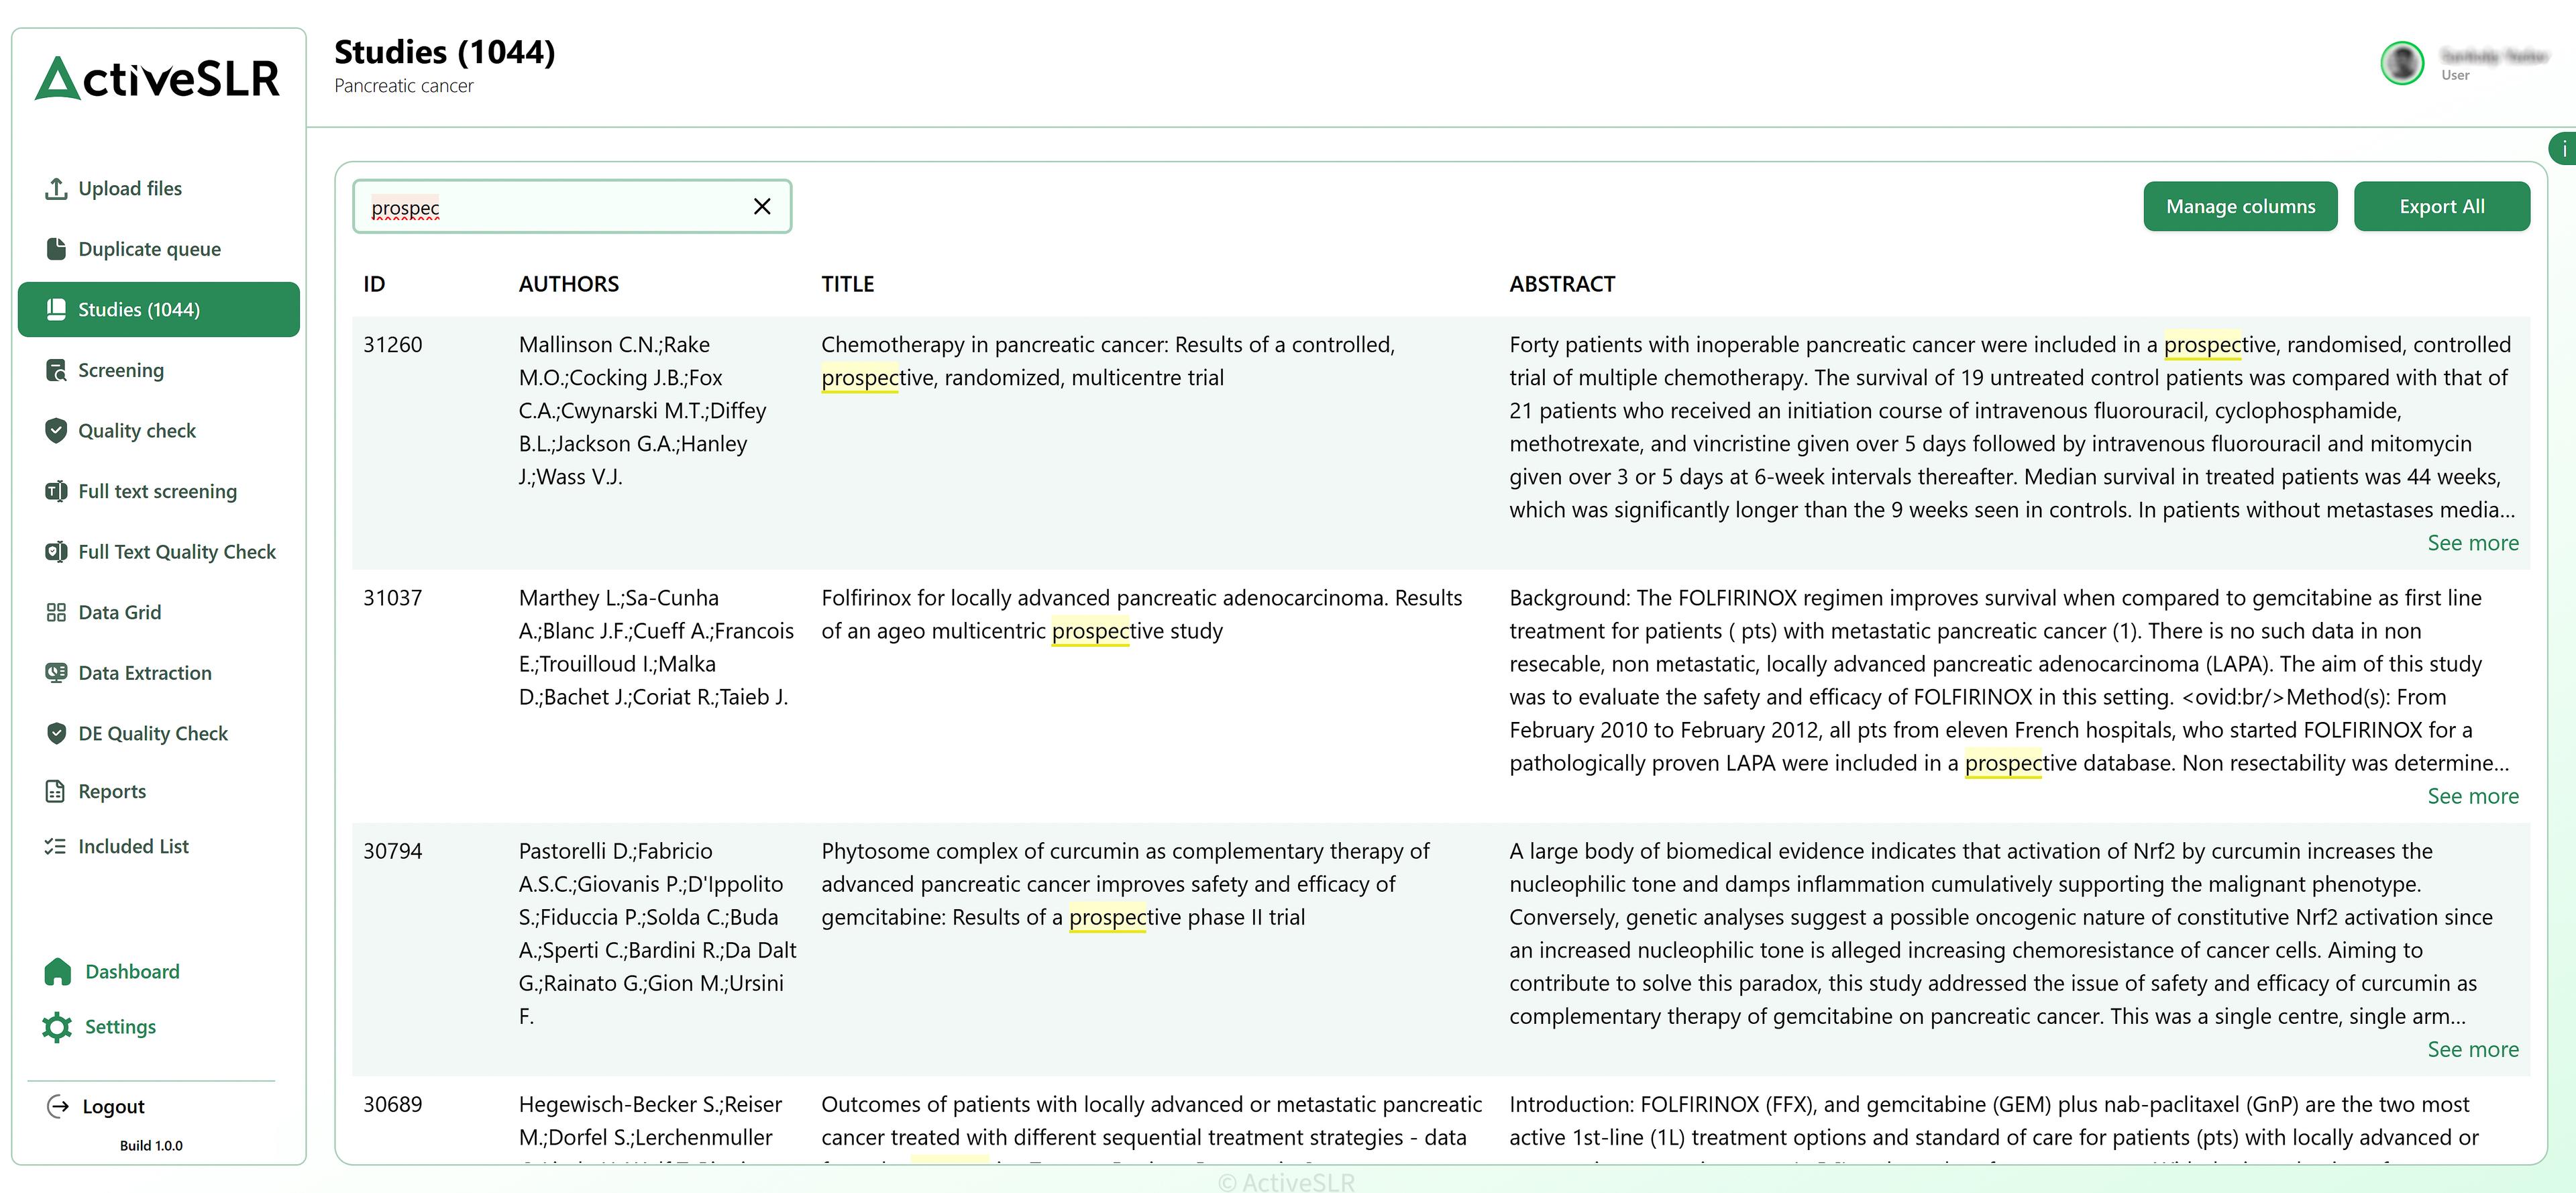Click the Dashboard house icon
This screenshot has width=2576, height=1193.
(58, 972)
